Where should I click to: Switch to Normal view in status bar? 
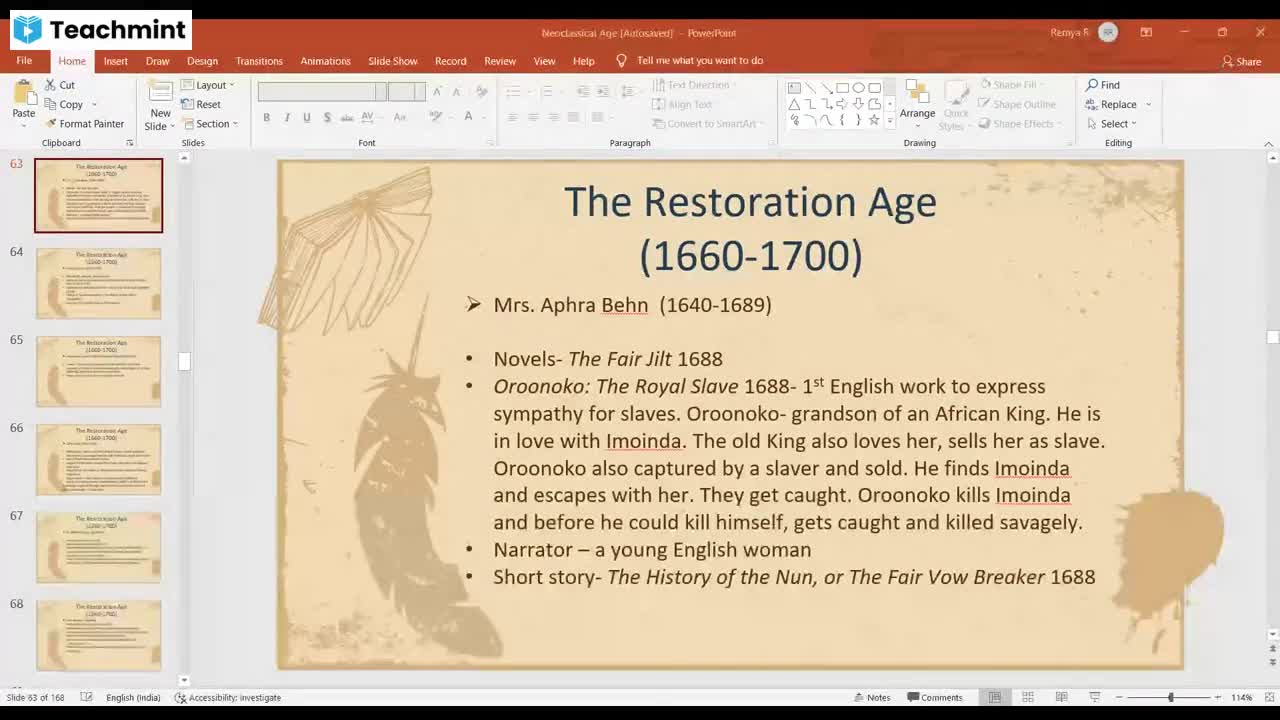[x=995, y=697]
